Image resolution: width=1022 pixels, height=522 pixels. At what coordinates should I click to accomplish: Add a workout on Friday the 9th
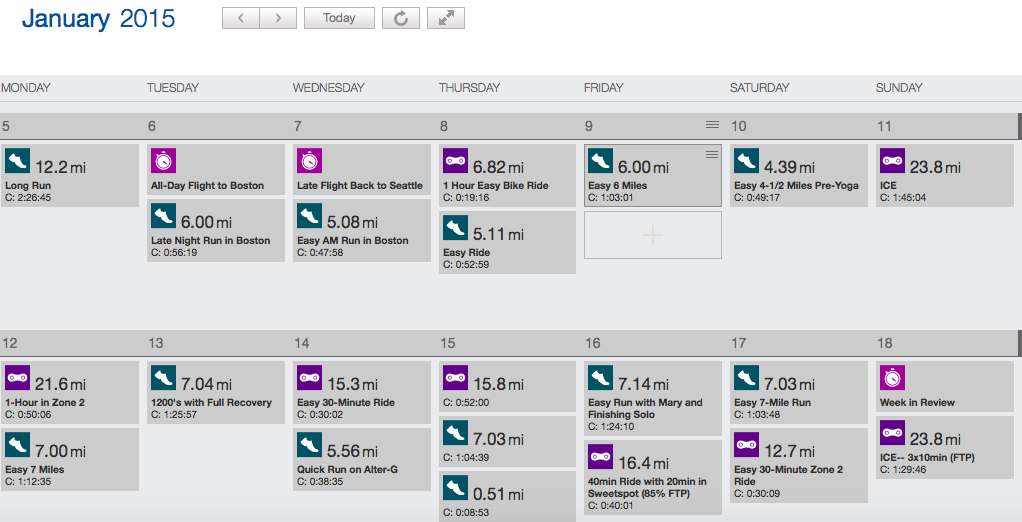pos(652,235)
